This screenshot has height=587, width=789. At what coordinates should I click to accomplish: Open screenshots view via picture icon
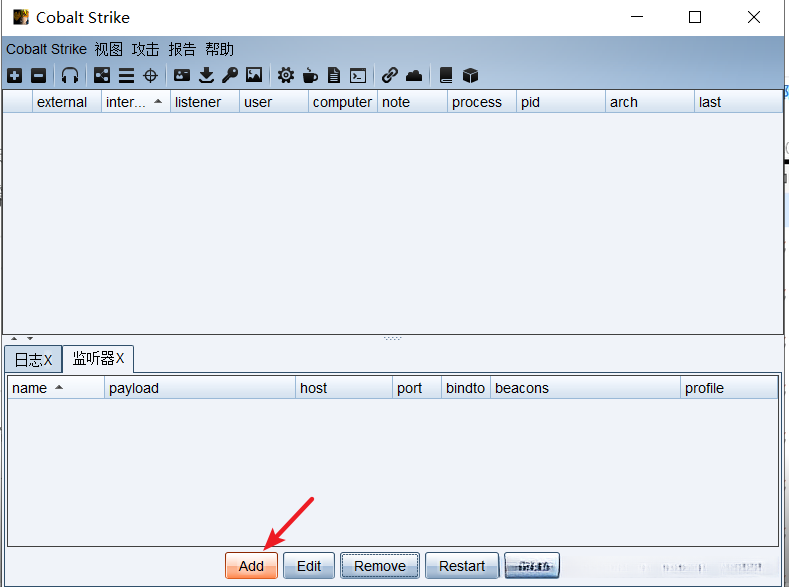(x=254, y=75)
